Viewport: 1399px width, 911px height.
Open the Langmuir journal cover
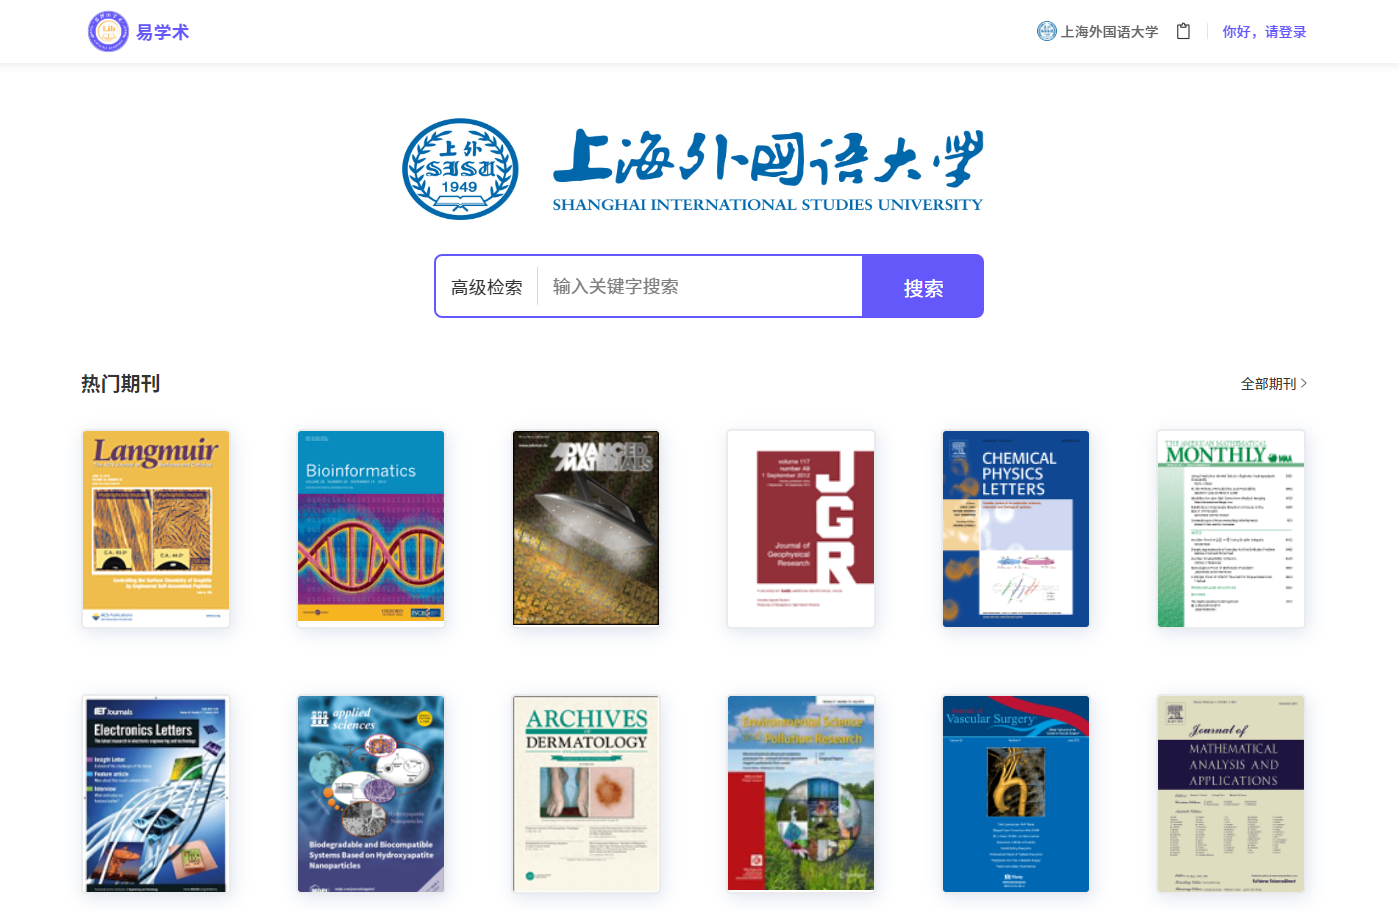click(156, 528)
